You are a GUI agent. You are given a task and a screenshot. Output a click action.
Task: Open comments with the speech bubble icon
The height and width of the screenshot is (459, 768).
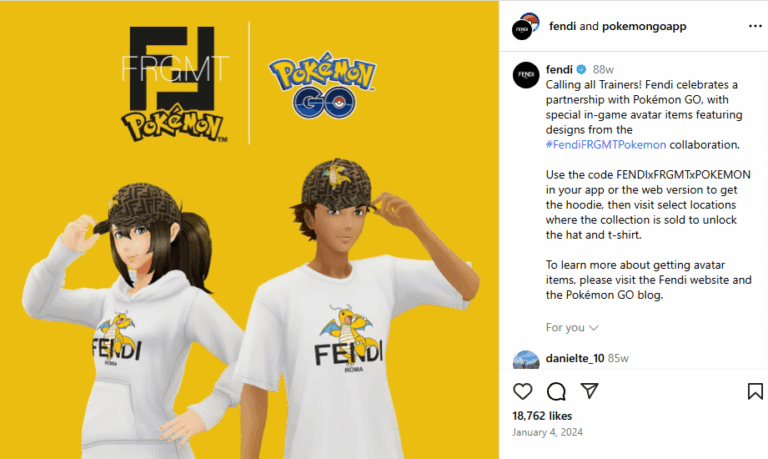pyautogui.click(x=556, y=391)
